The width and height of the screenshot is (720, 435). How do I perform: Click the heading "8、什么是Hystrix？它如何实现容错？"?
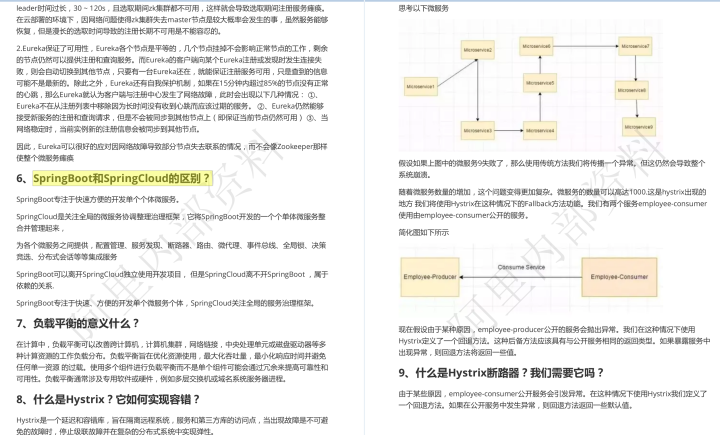(108, 399)
